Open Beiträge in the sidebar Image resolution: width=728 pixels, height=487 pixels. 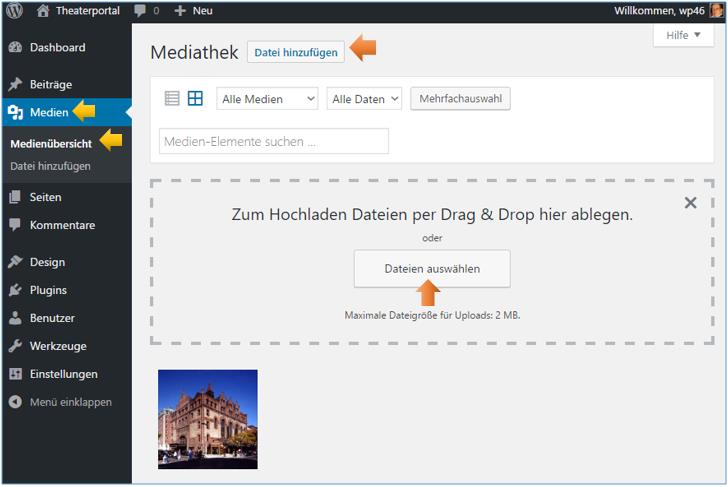(50, 85)
